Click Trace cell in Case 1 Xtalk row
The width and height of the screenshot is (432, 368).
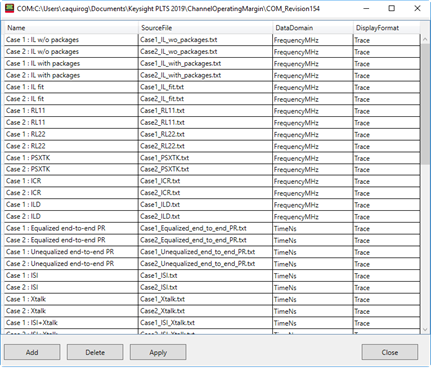pyautogui.click(x=386, y=299)
